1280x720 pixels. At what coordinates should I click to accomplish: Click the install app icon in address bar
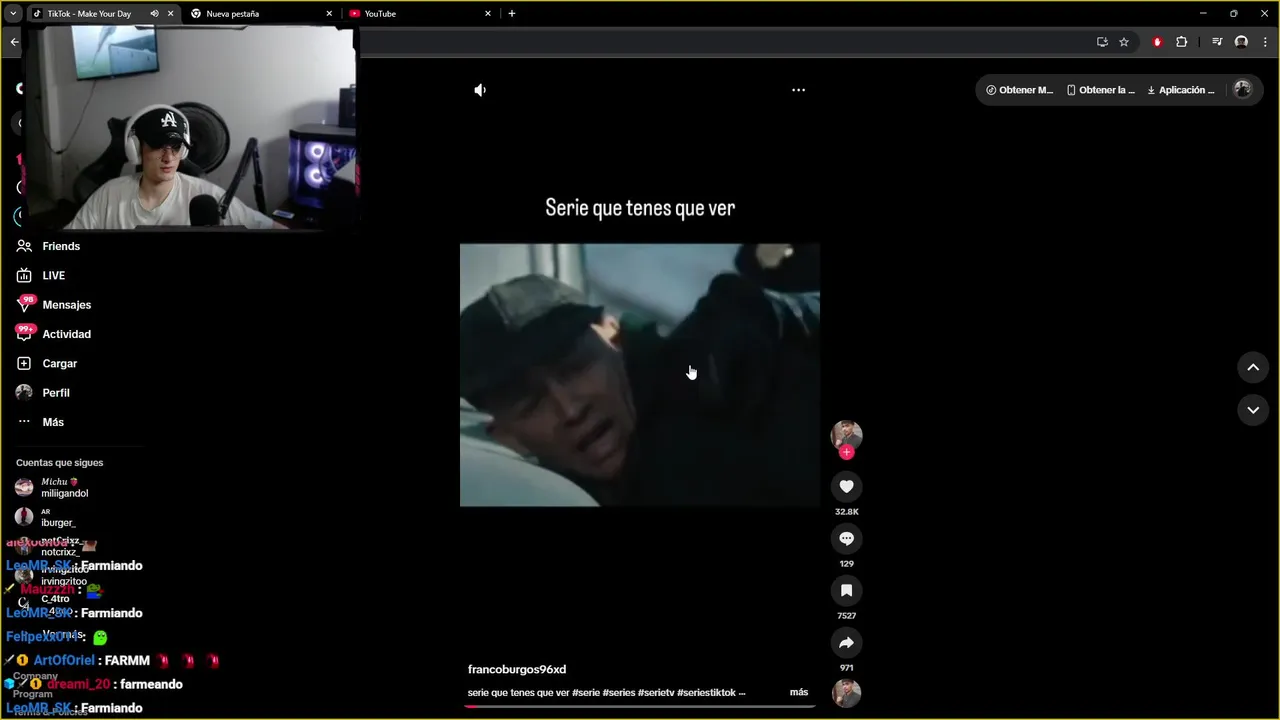pos(1102,42)
